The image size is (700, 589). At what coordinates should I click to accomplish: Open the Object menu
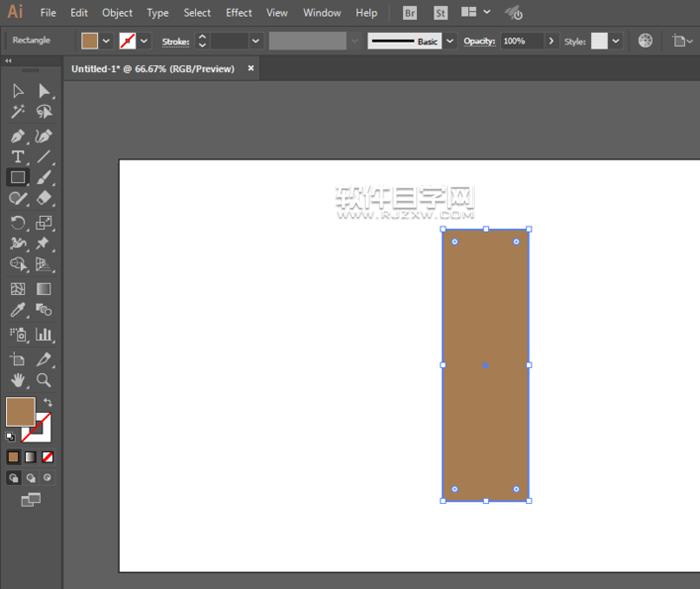click(x=117, y=13)
